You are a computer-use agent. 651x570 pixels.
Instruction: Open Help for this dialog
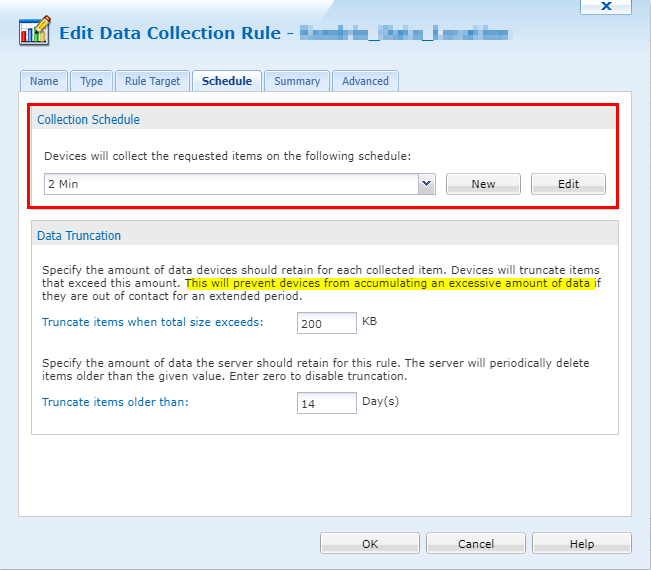pyautogui.click(x=581, y=543)
